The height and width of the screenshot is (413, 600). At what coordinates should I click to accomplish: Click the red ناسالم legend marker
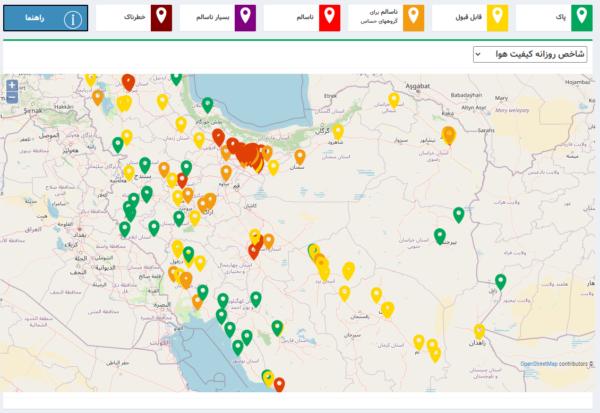click(x=327, y=18)
